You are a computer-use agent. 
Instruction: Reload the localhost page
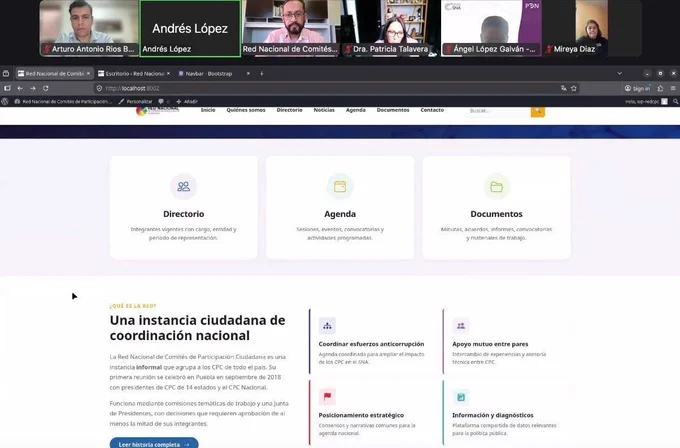pyautogui.click(x=46, y=88)
